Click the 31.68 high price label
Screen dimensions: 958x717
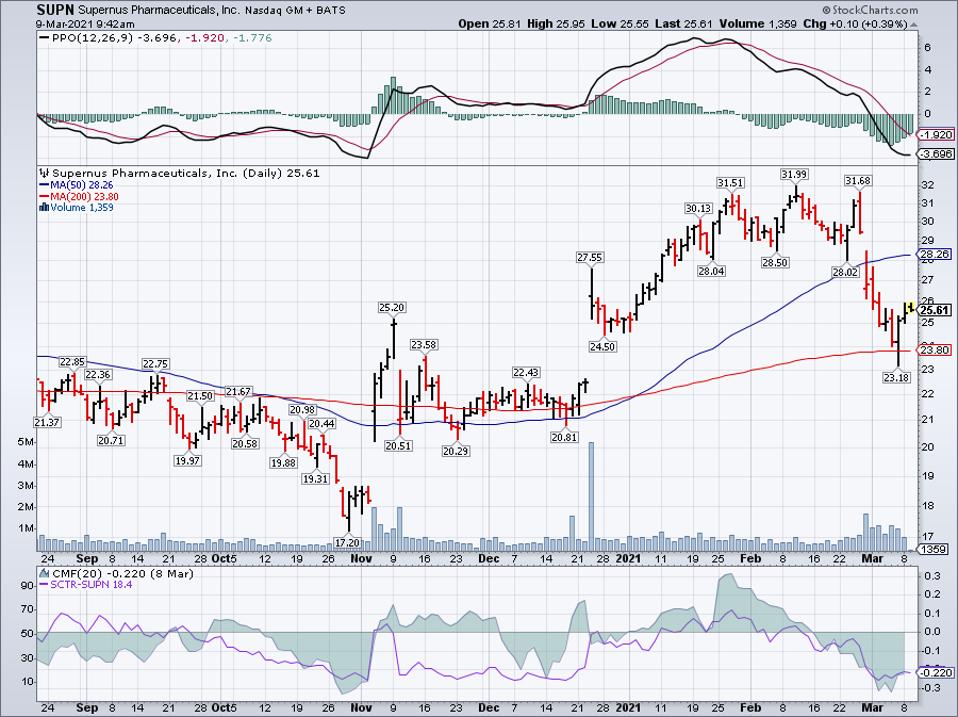[x=858, y=181]
